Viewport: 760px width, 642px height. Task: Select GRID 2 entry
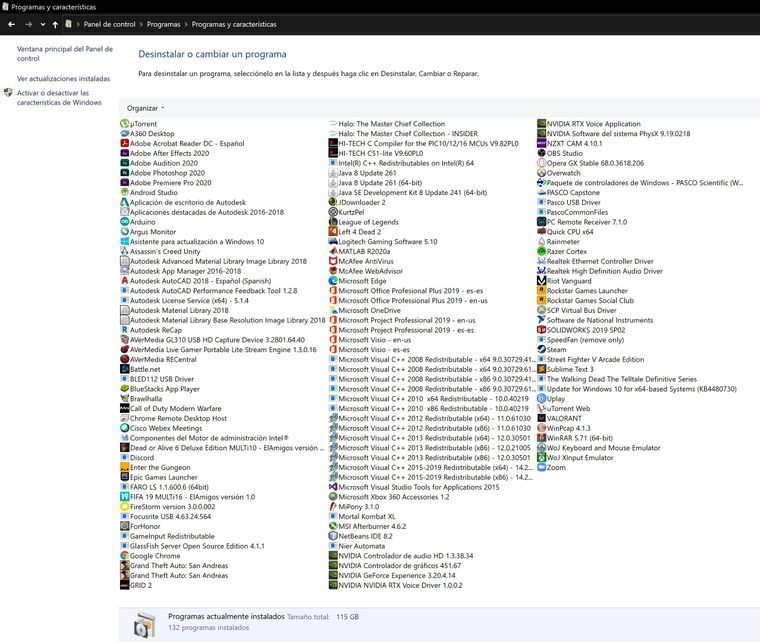point(136,585)
